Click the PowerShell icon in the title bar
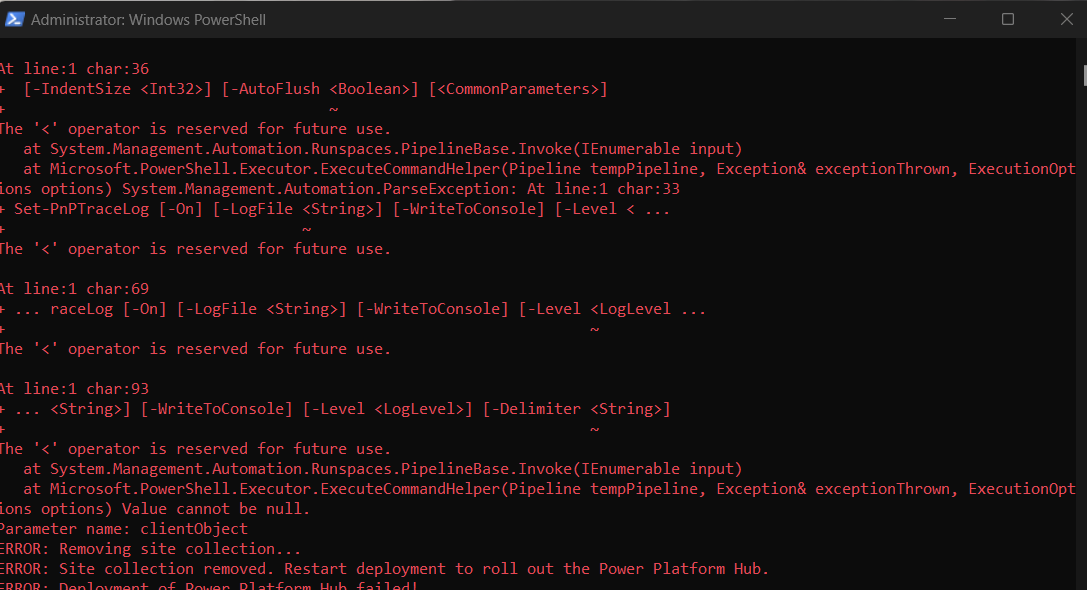 (15, 18)
